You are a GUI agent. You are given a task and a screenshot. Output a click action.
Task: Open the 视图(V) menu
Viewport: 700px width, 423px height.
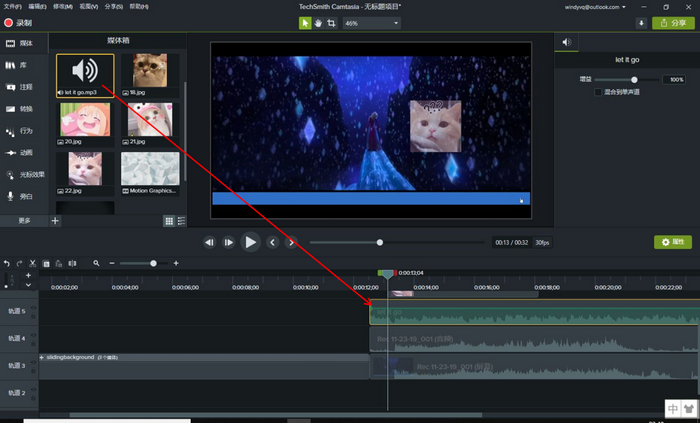click(x=88, y=7)
